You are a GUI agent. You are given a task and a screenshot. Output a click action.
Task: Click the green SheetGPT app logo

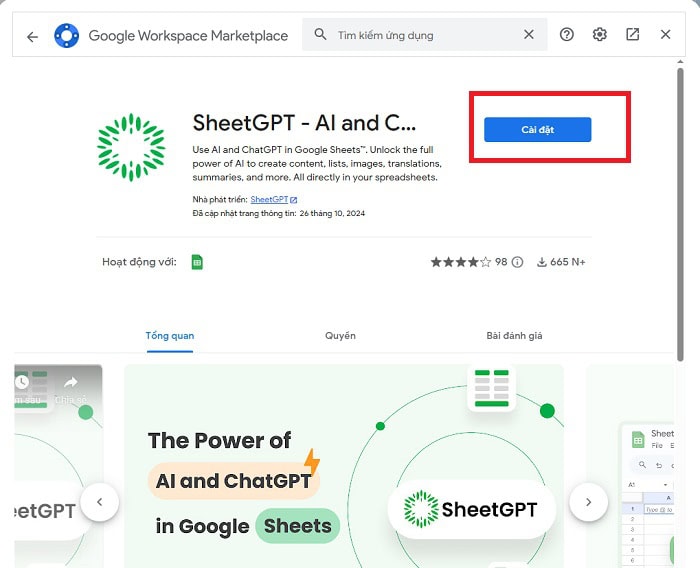(131, 147)
